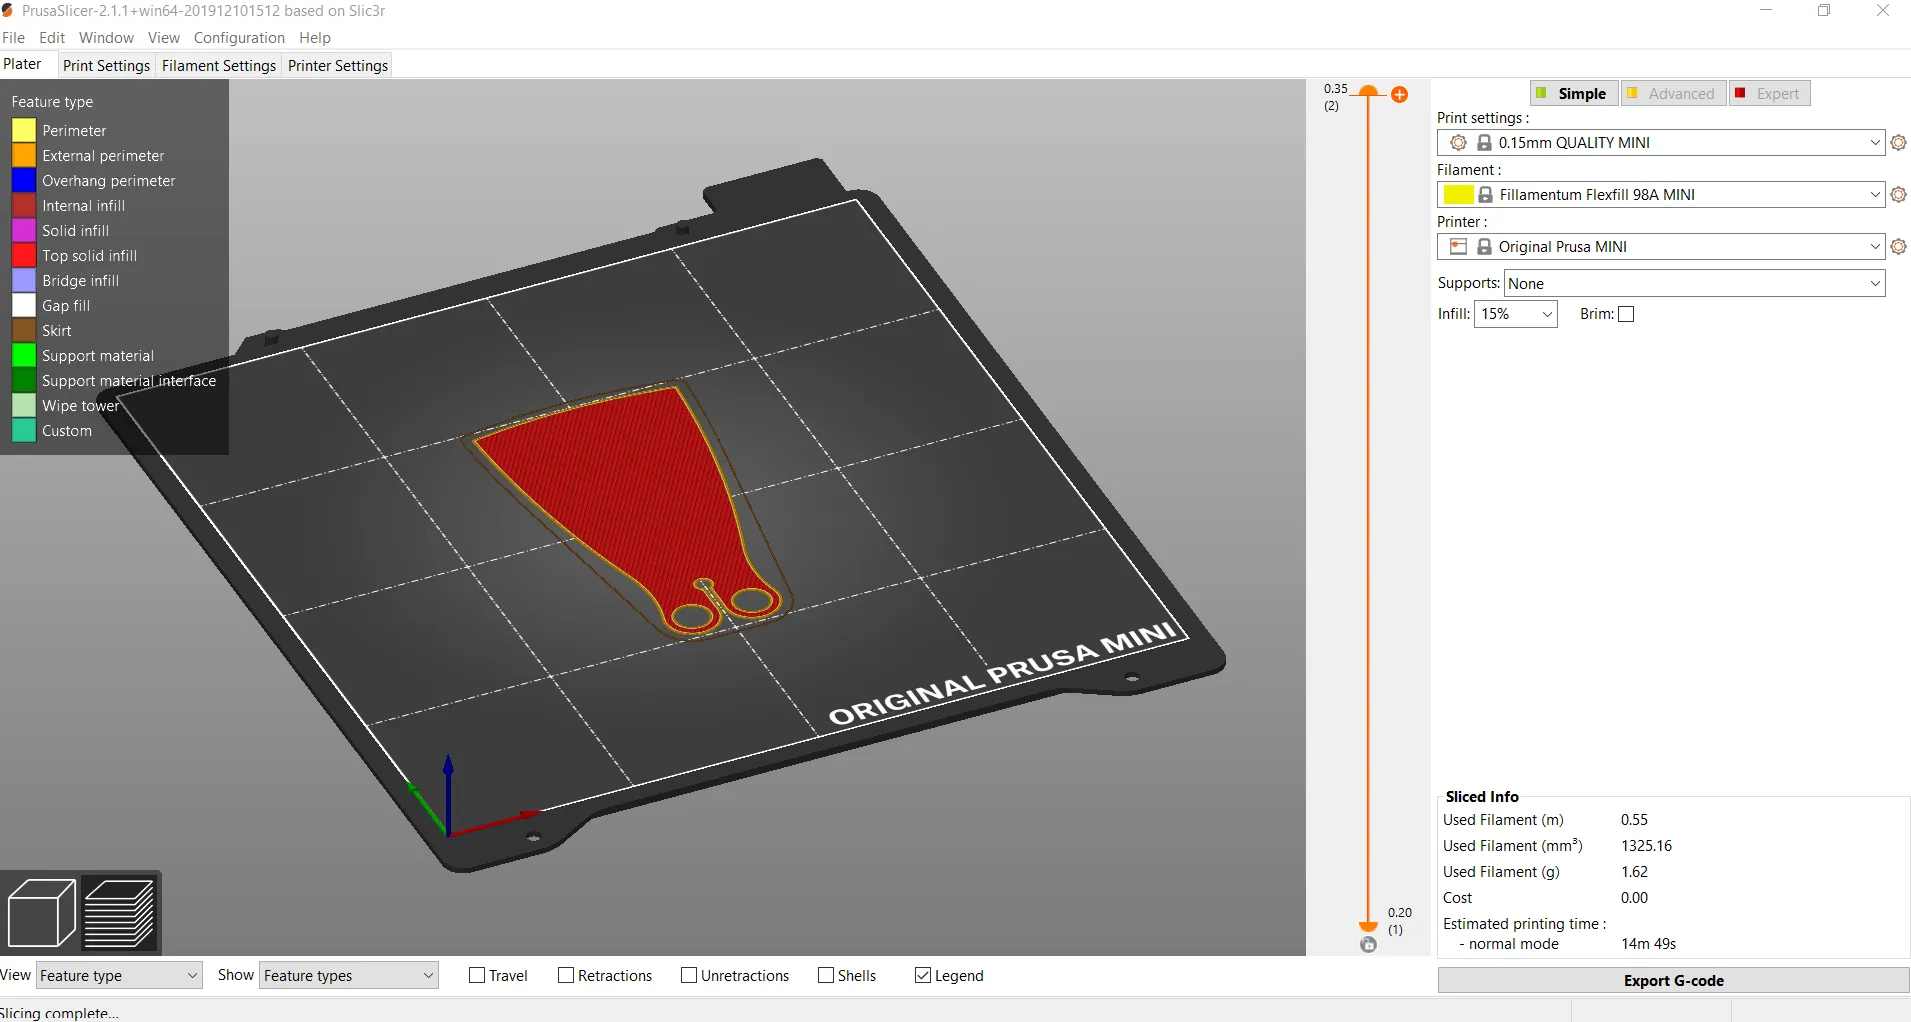
Task: Open the Show Feature types dropdown
Action: (349, 976)
